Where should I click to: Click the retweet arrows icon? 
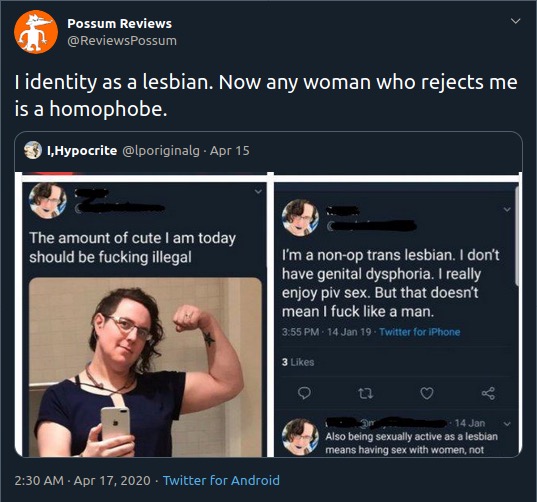(365, 393)
